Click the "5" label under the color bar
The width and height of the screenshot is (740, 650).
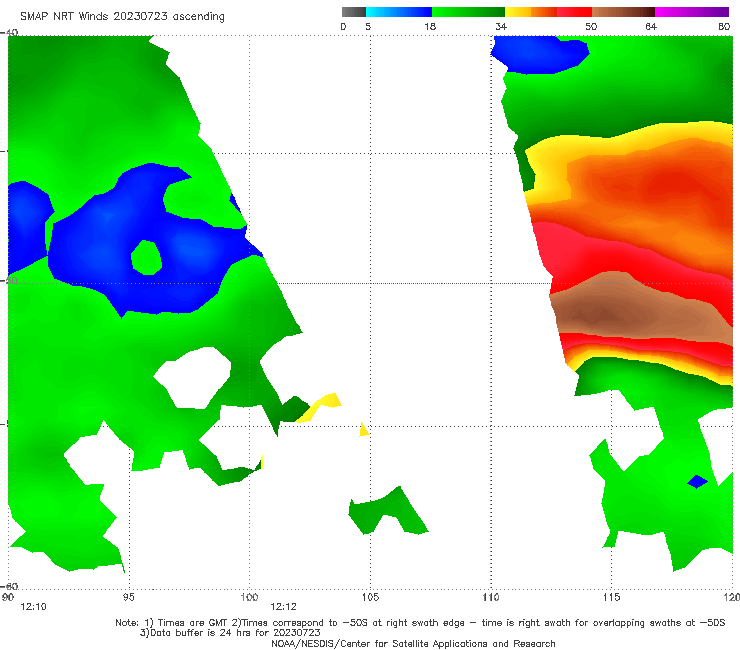point(368,26)
